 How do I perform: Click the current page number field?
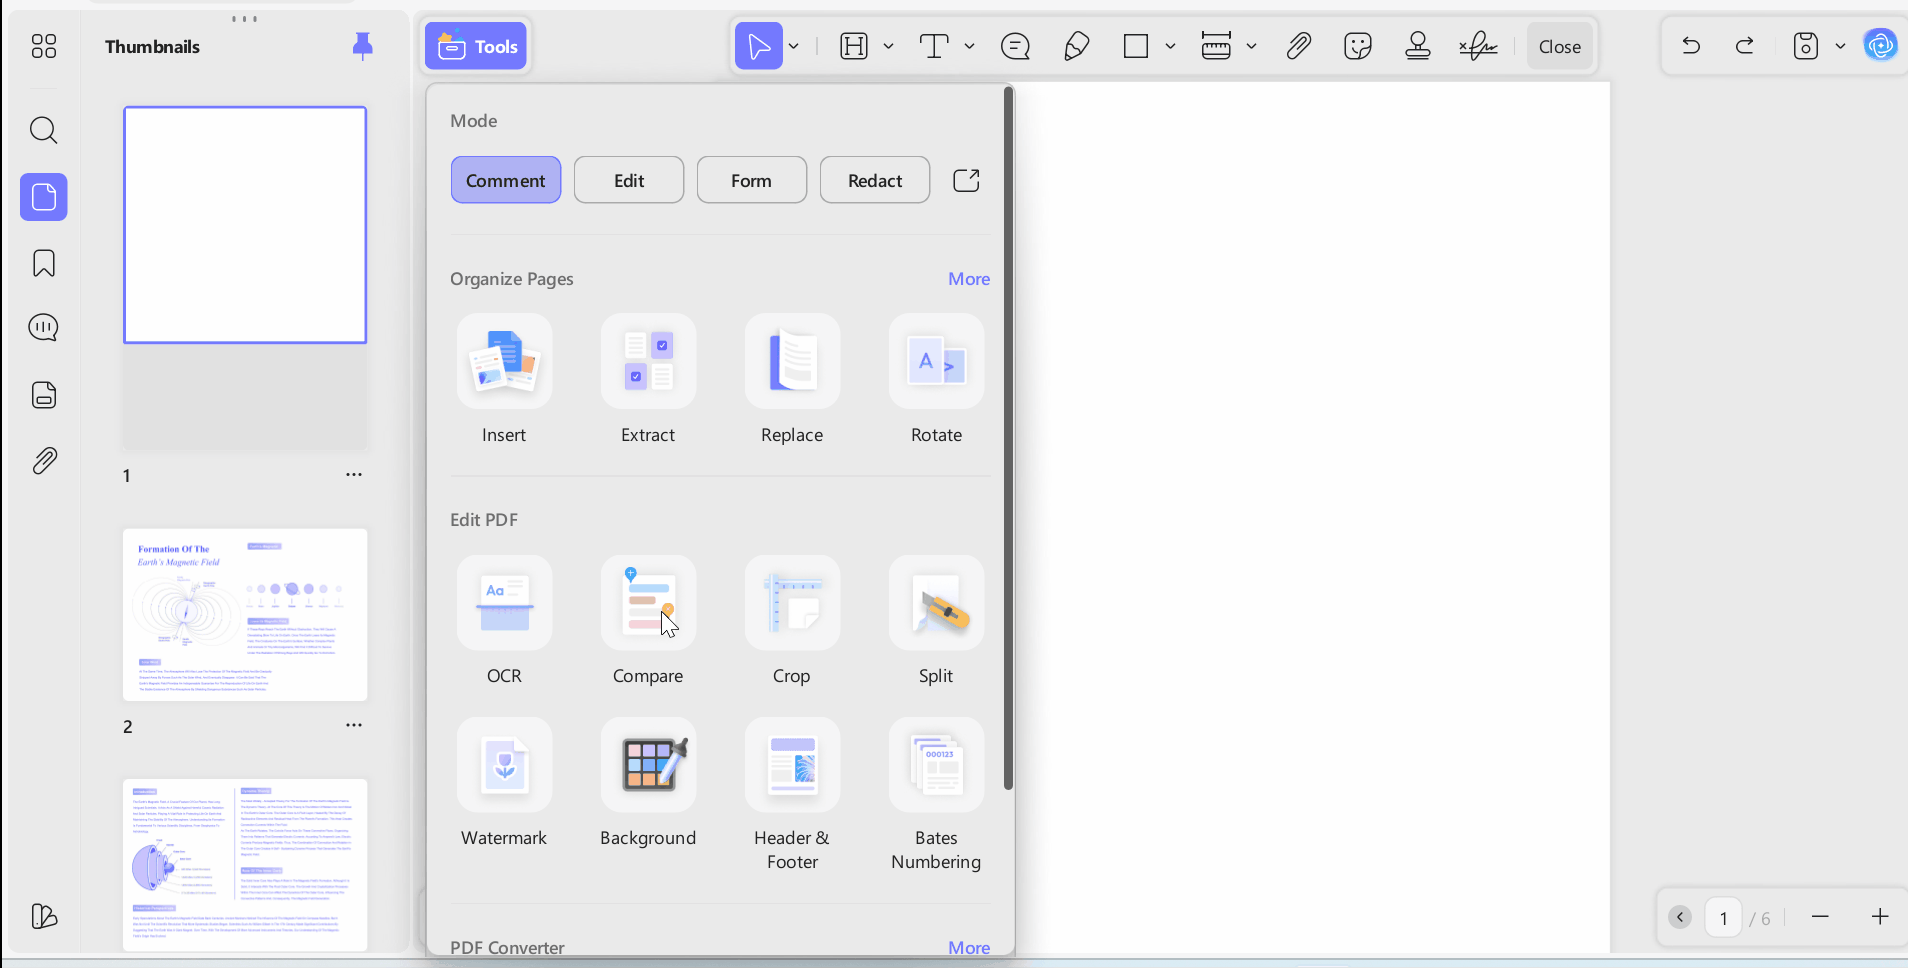pyautogui.click(x=1723, y=918)
